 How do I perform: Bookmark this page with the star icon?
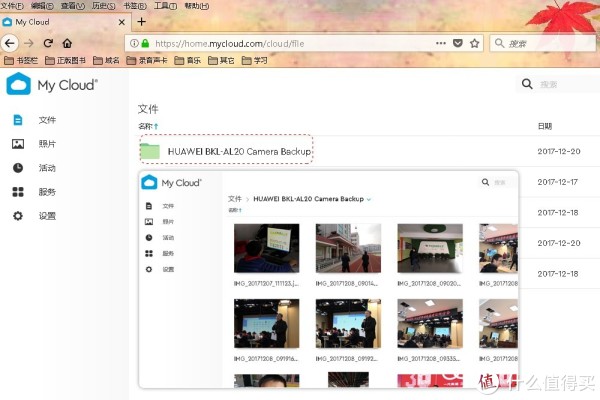[474, 43]
